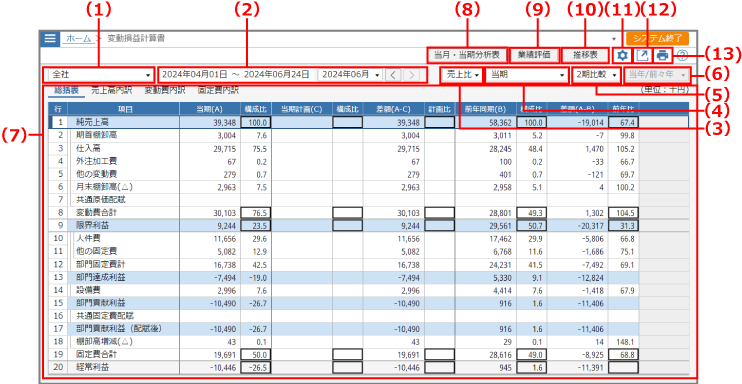Select the 期首棚卸高 row
The image size is (742, 384).
pos(368,135)
